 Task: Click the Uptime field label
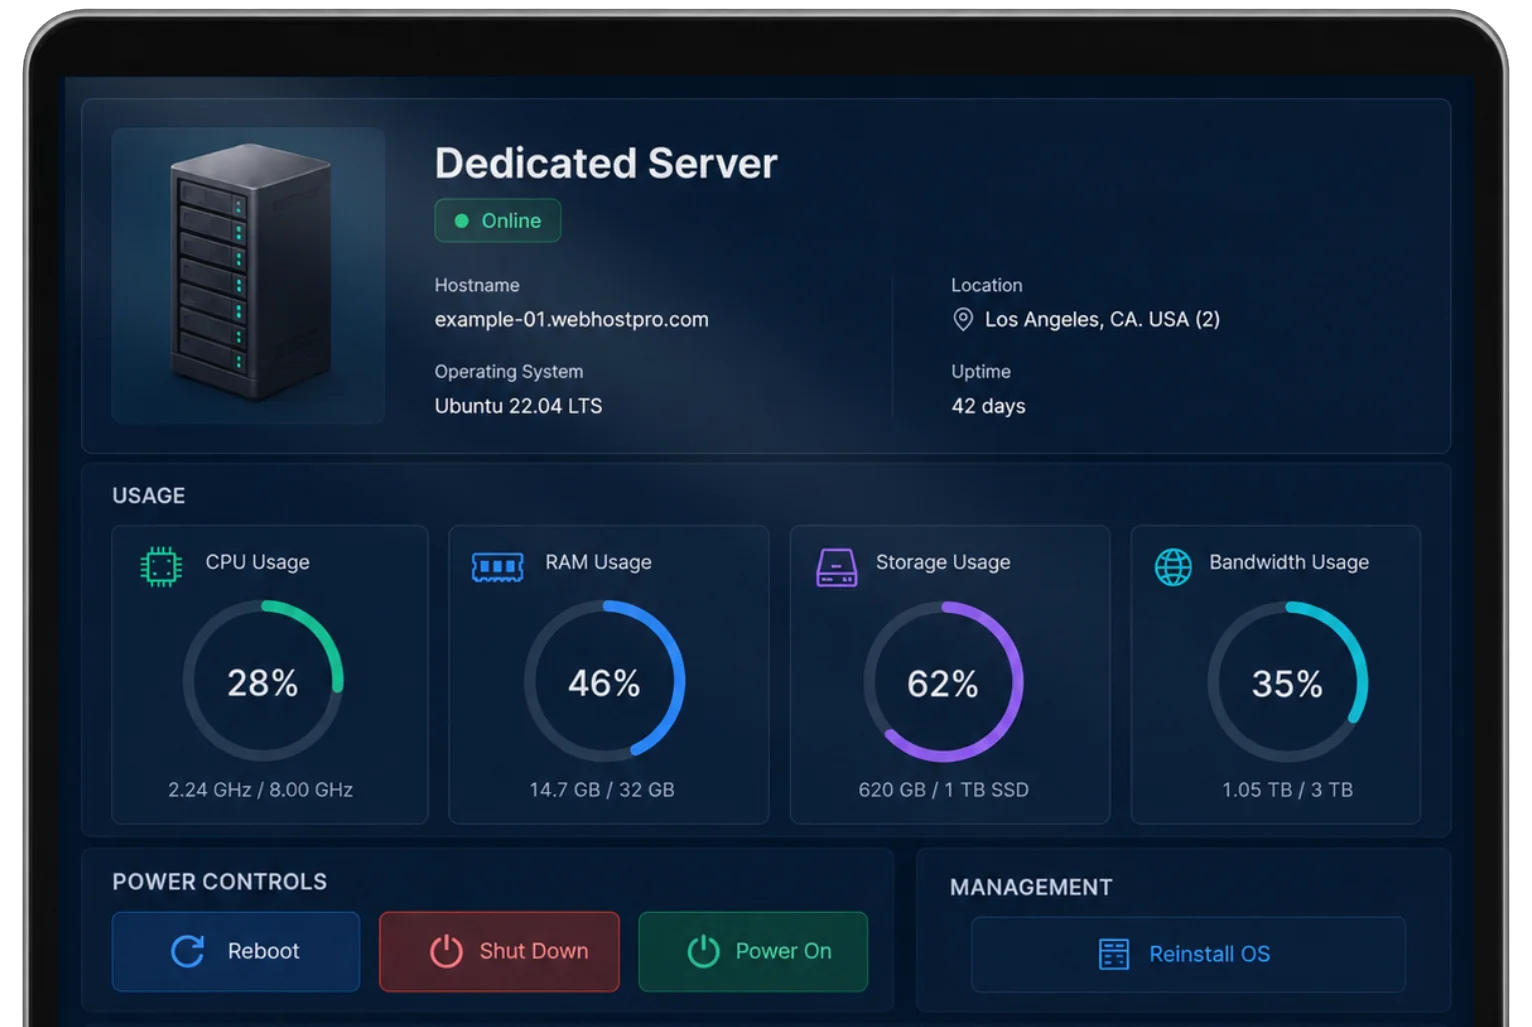[x=981, y=371]
